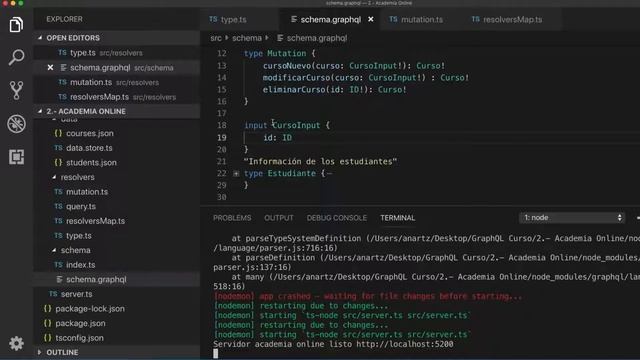The width and height of the screenshot is (640, 360).
Task: Close schema.graphql in Open Editors list
Action: coord(50,67)
